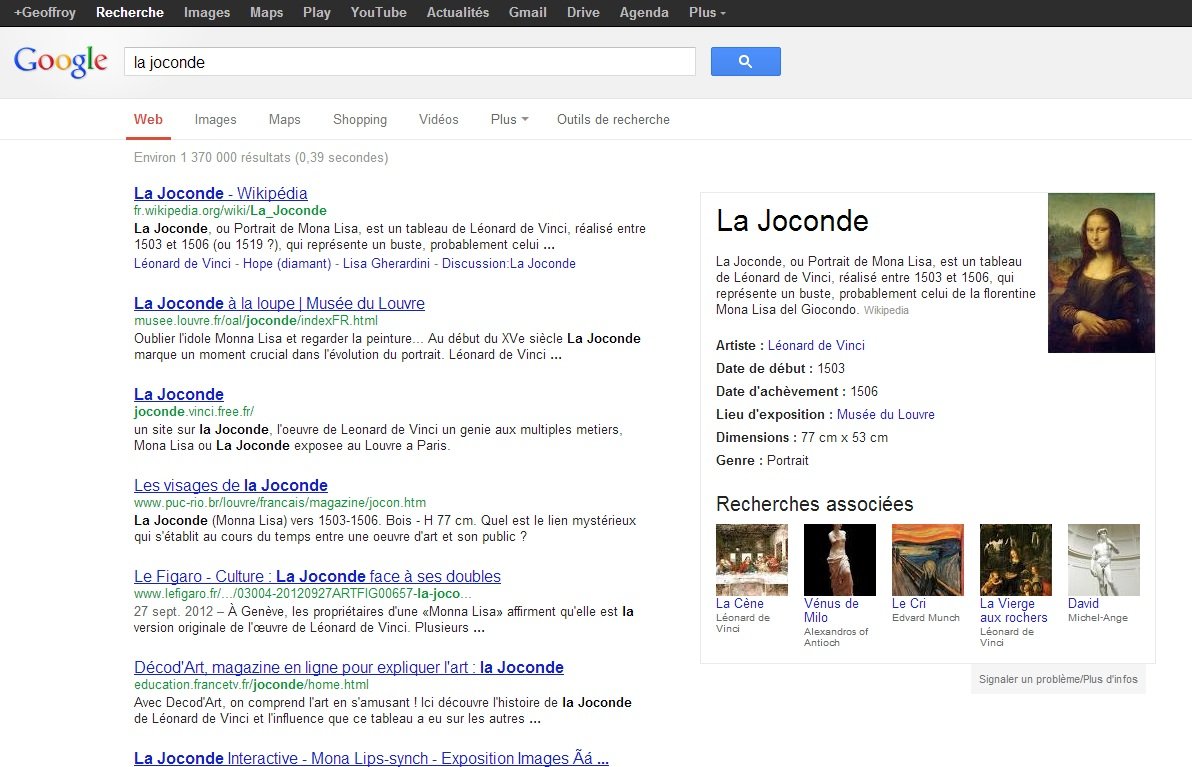Open 'La Joconde - Wikipédia' result

click(220, 193)
